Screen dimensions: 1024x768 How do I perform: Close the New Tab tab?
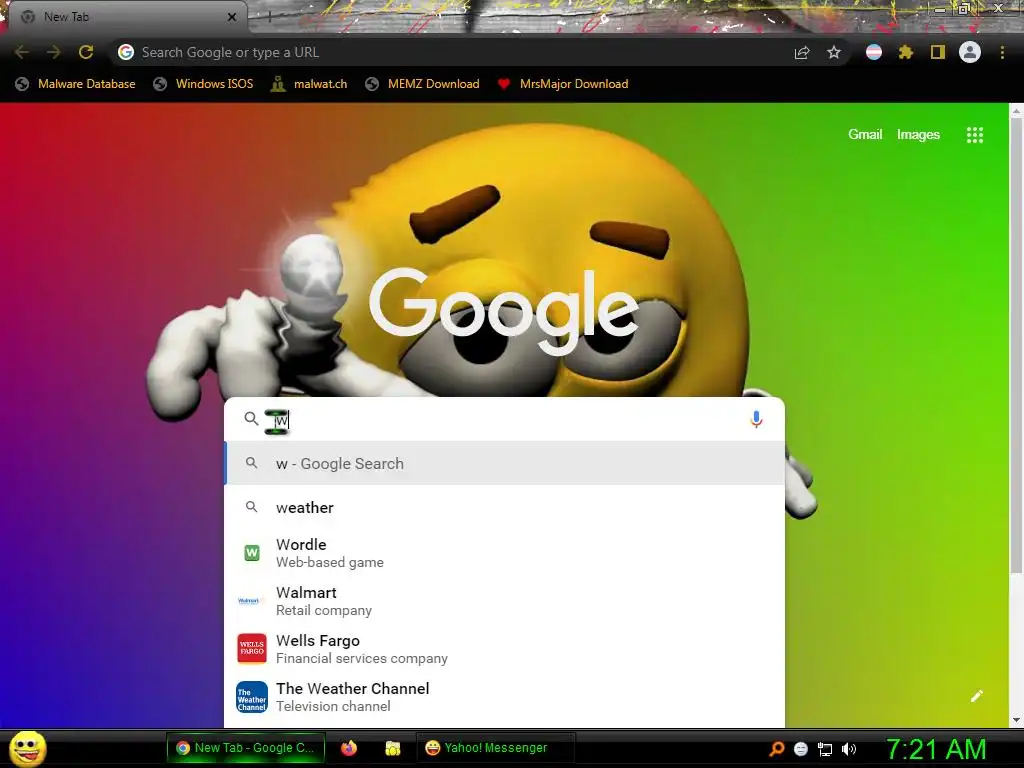point(232,17)
